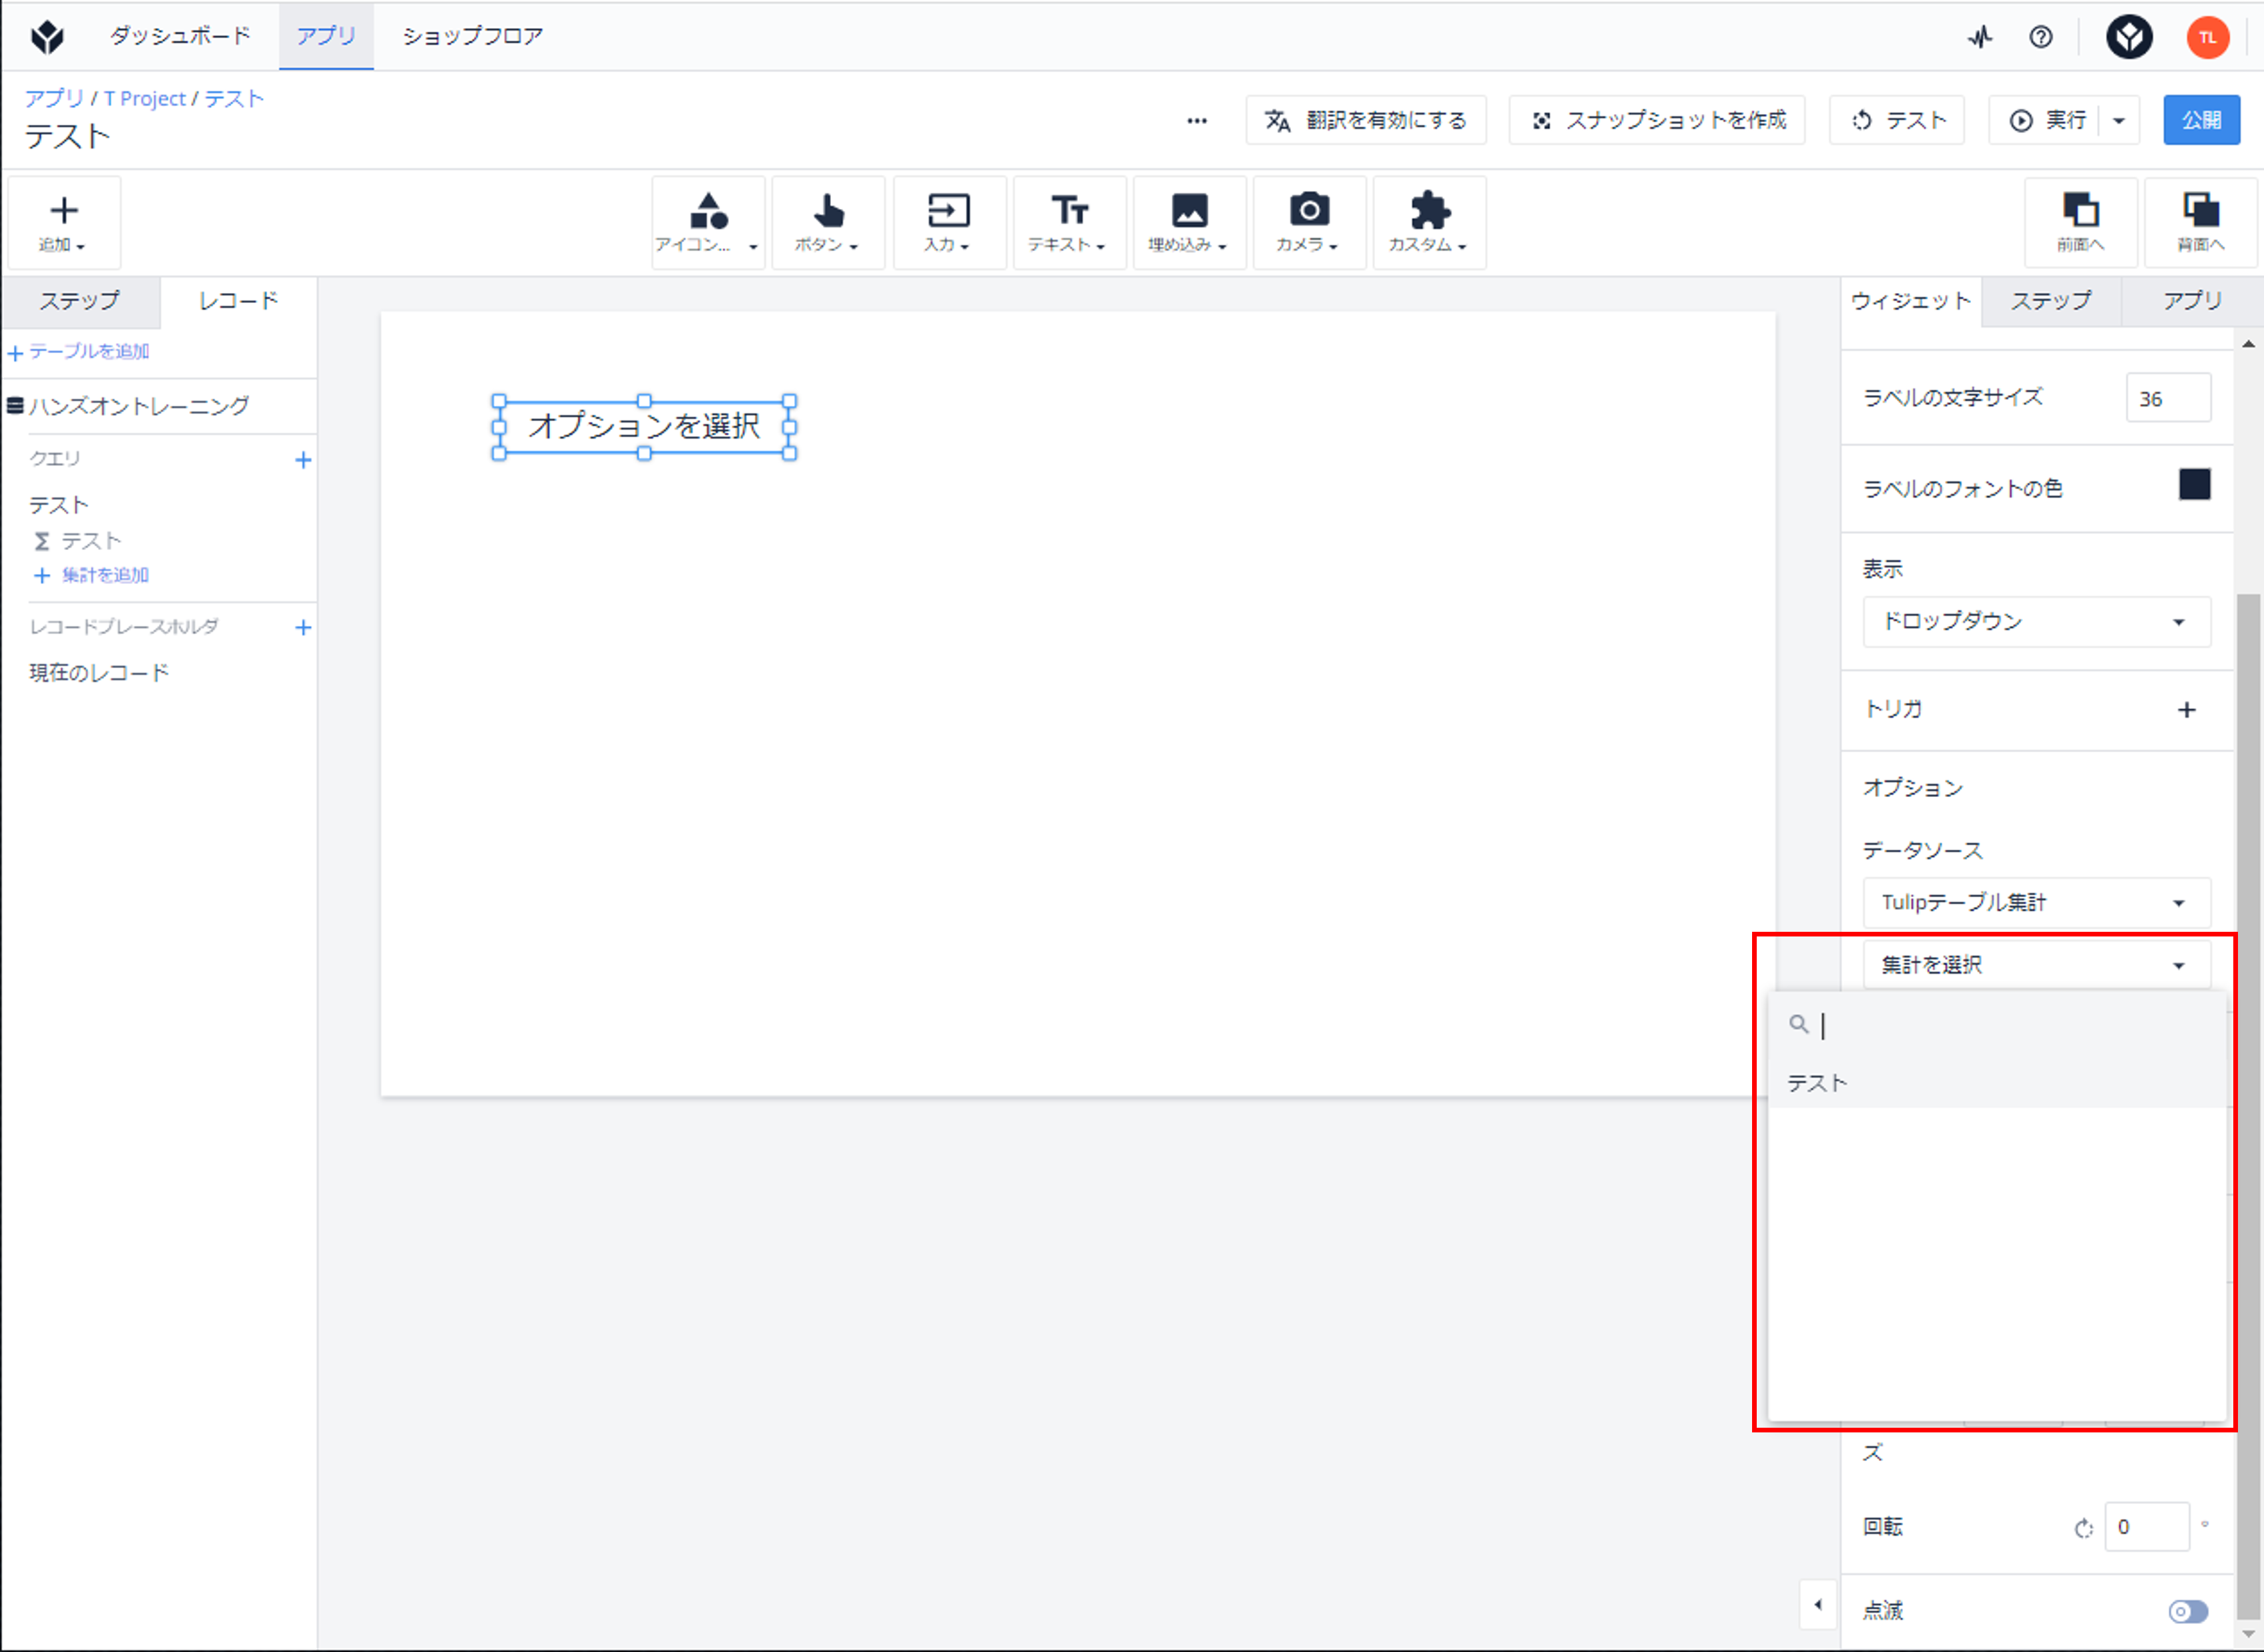Switch to right panel ステップ tab
2264x1652 pixels.
(x=2051, y=301)
